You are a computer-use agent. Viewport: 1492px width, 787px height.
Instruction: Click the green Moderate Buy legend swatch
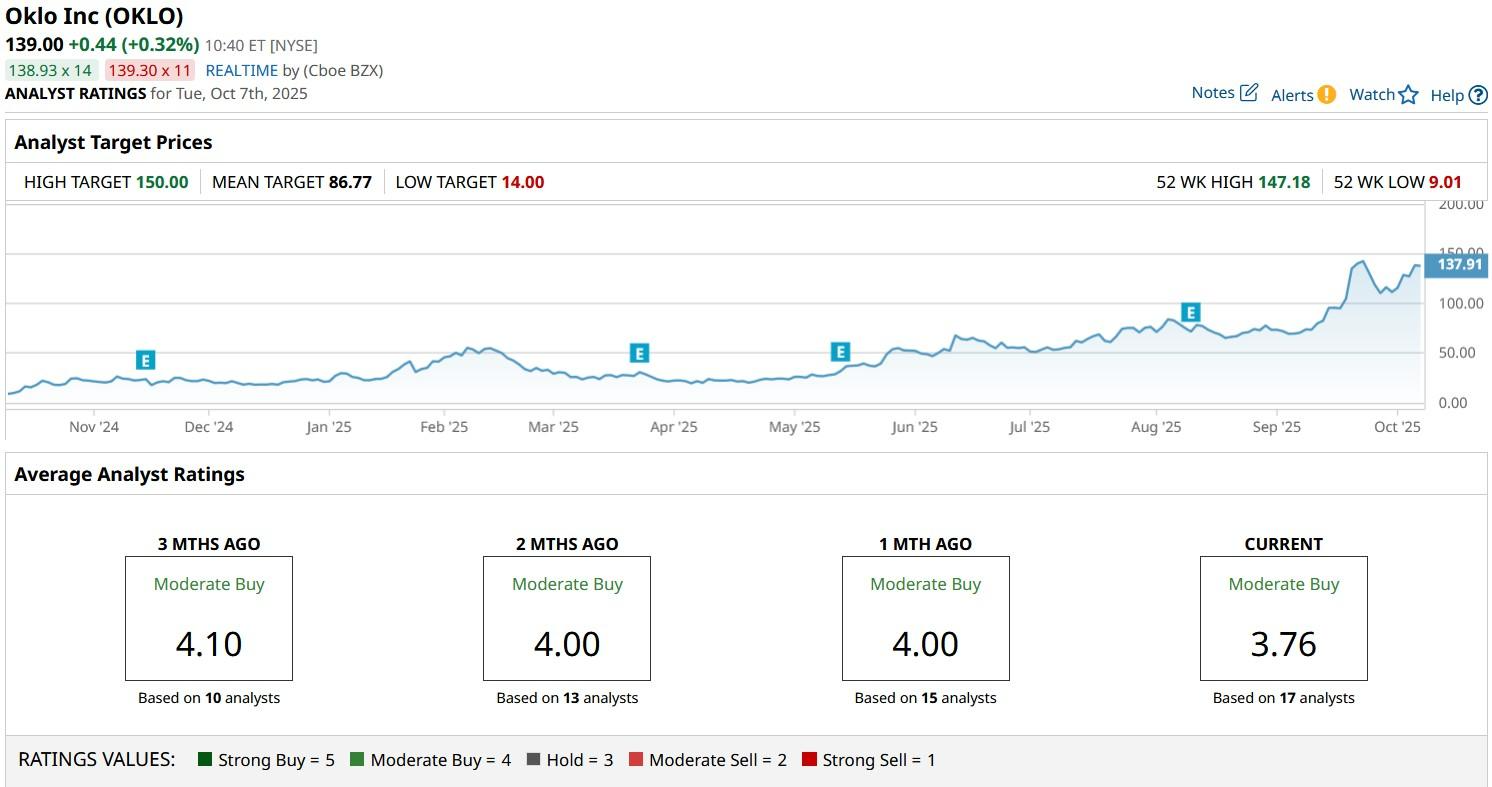[357, 760]
